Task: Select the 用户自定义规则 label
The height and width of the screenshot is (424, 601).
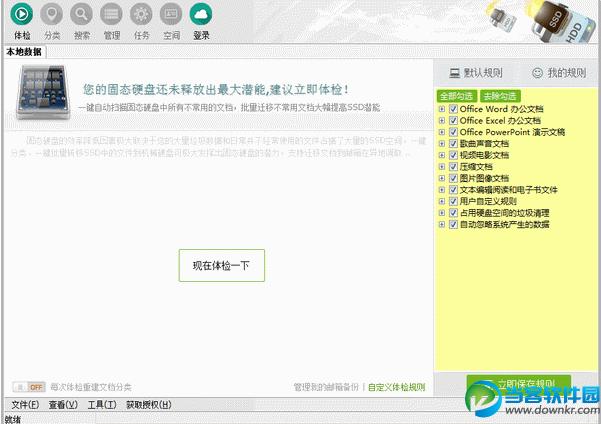Action: (488, 201)
